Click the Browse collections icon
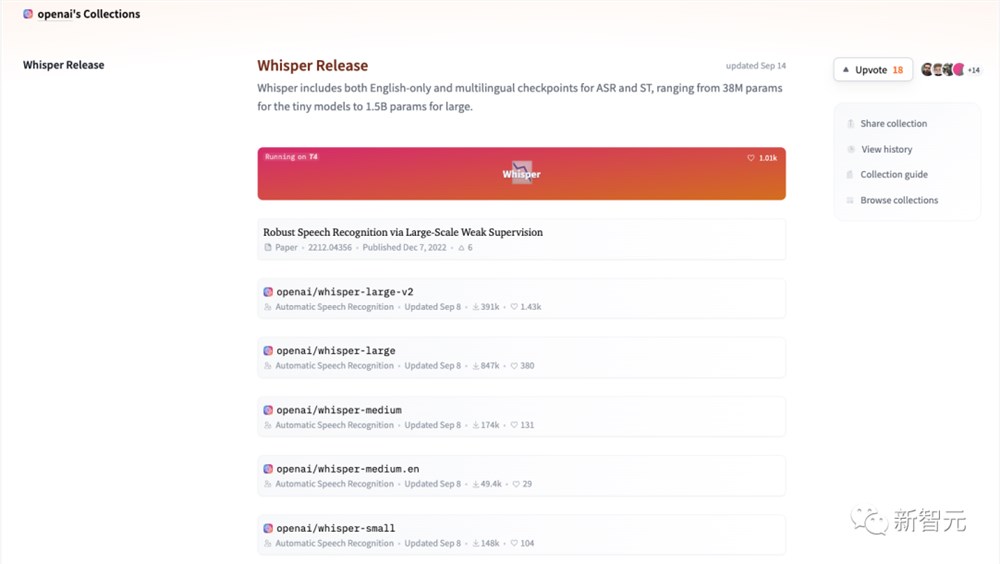Image resolution: width=1000 pixels, height=564 pixels. click(850, 200)
